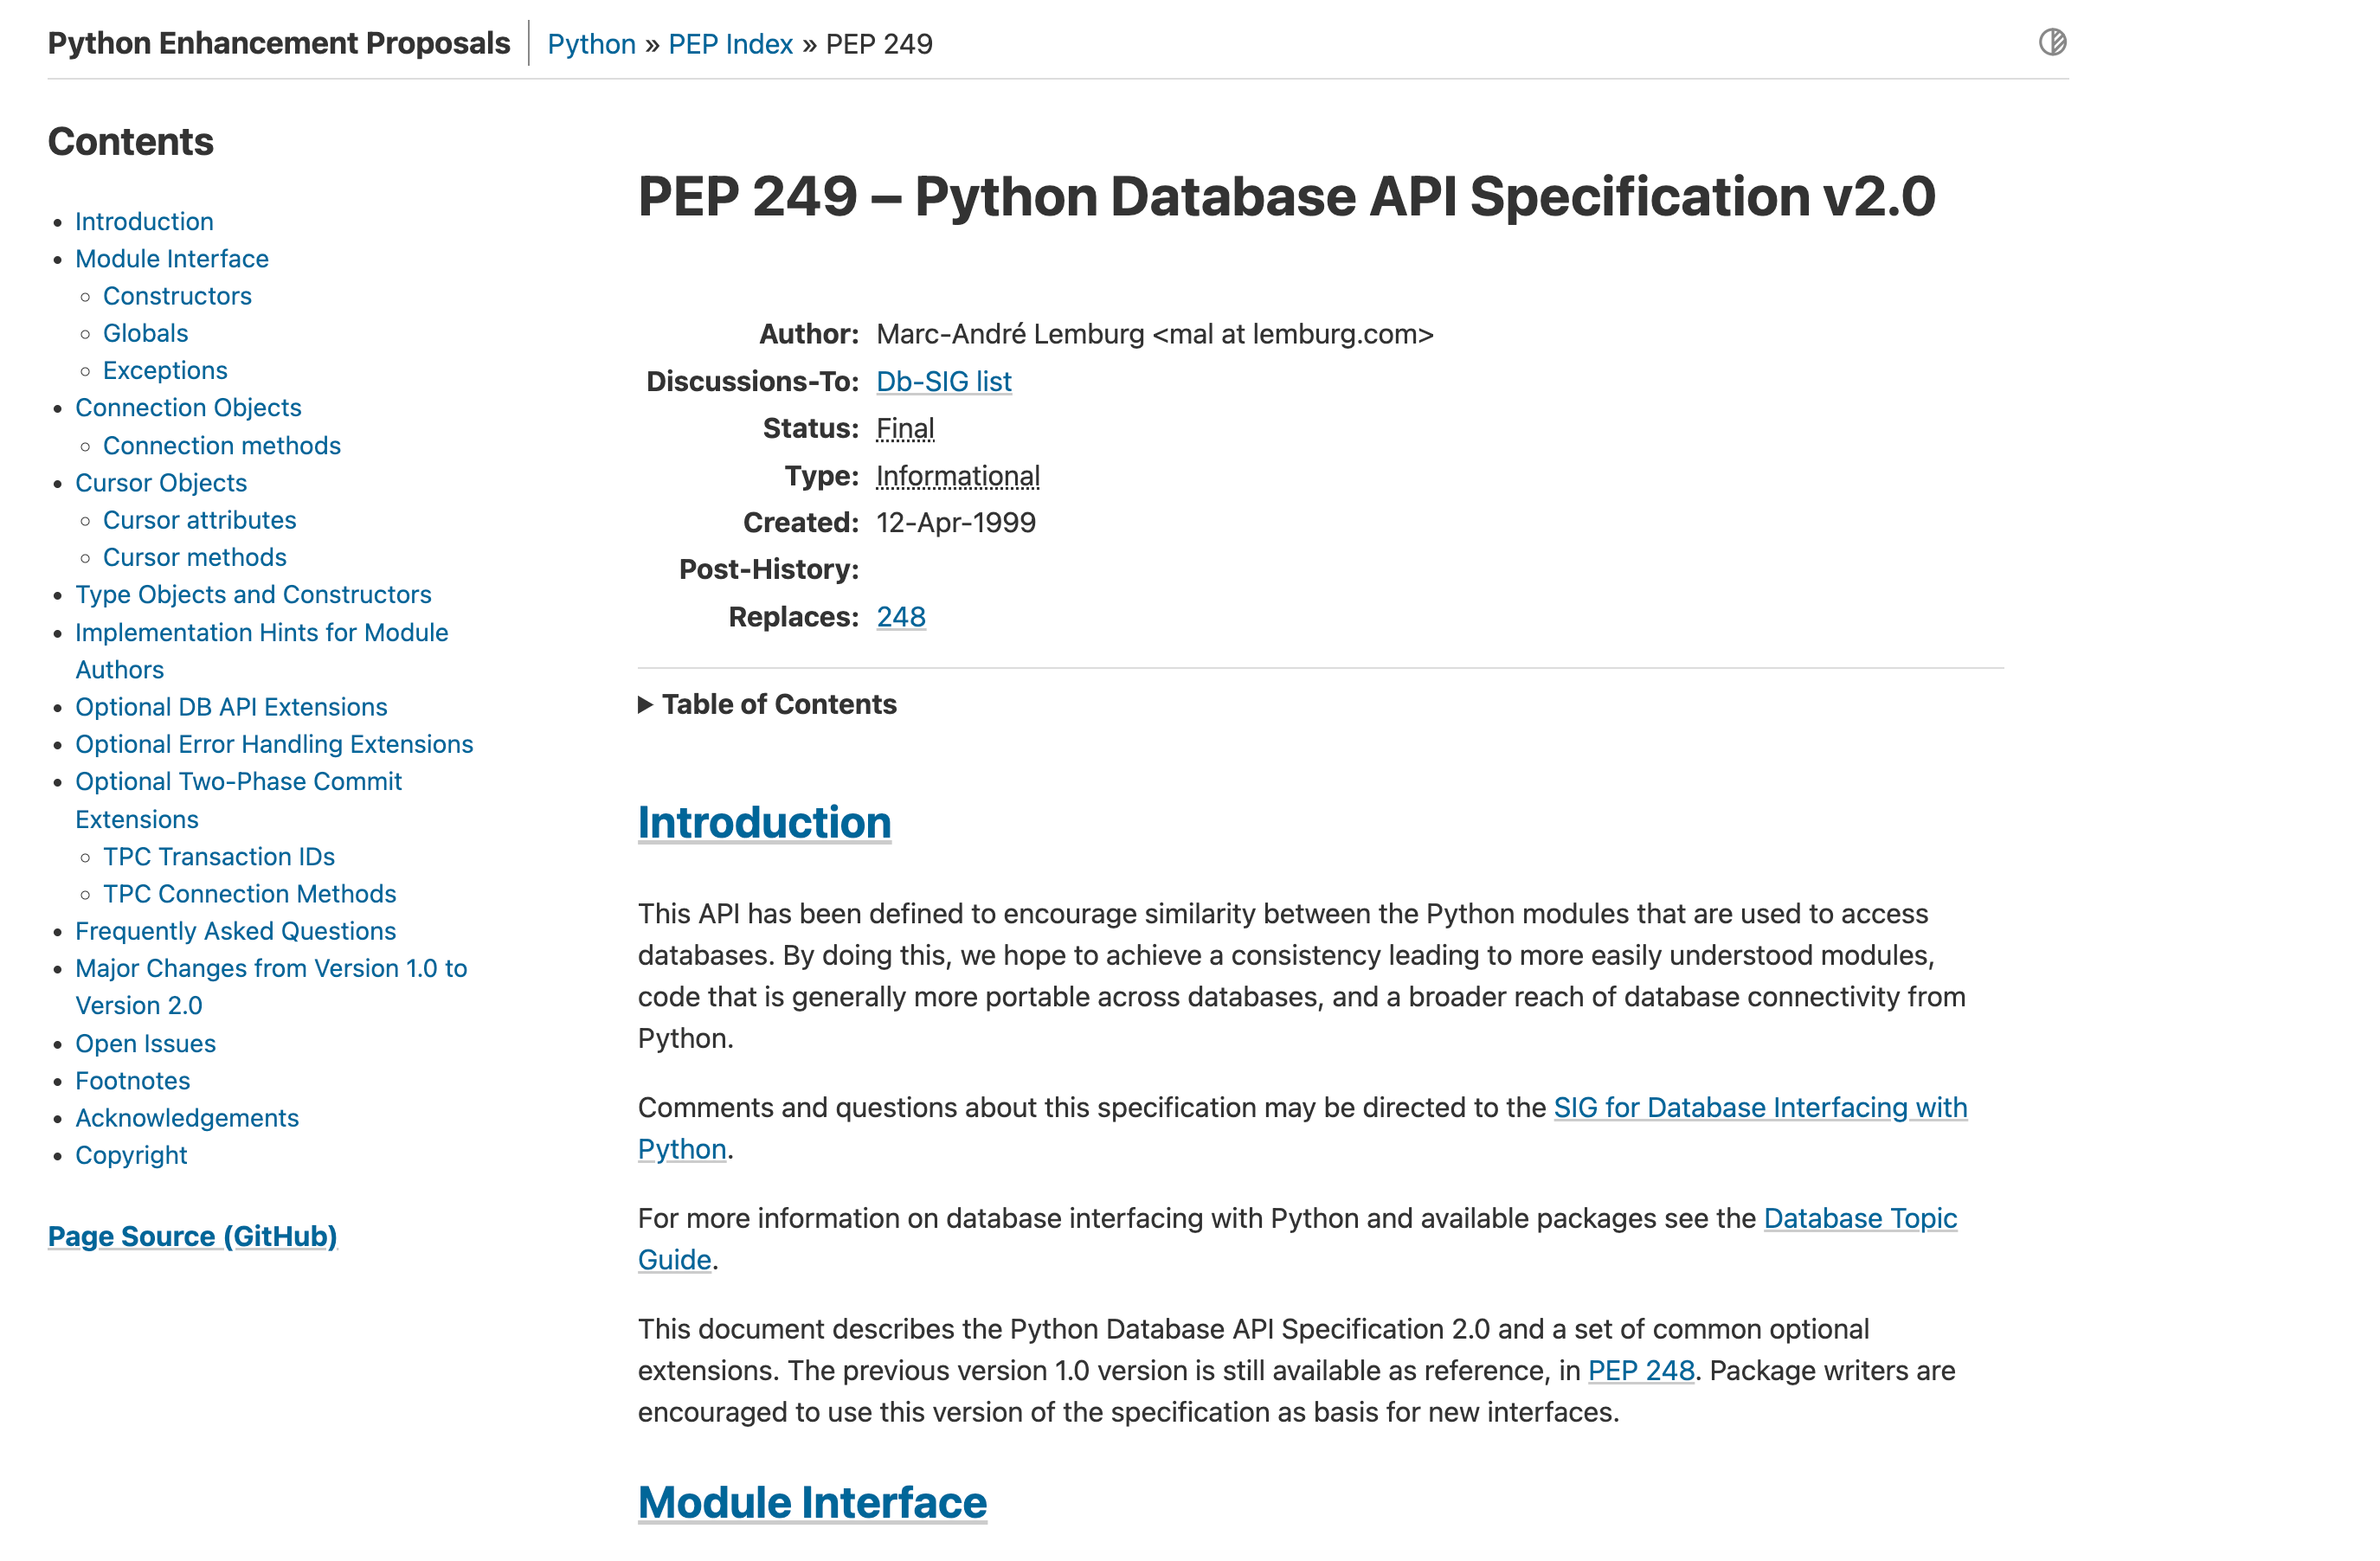Open the PEP Index breadcrumb link

(730, 44)
